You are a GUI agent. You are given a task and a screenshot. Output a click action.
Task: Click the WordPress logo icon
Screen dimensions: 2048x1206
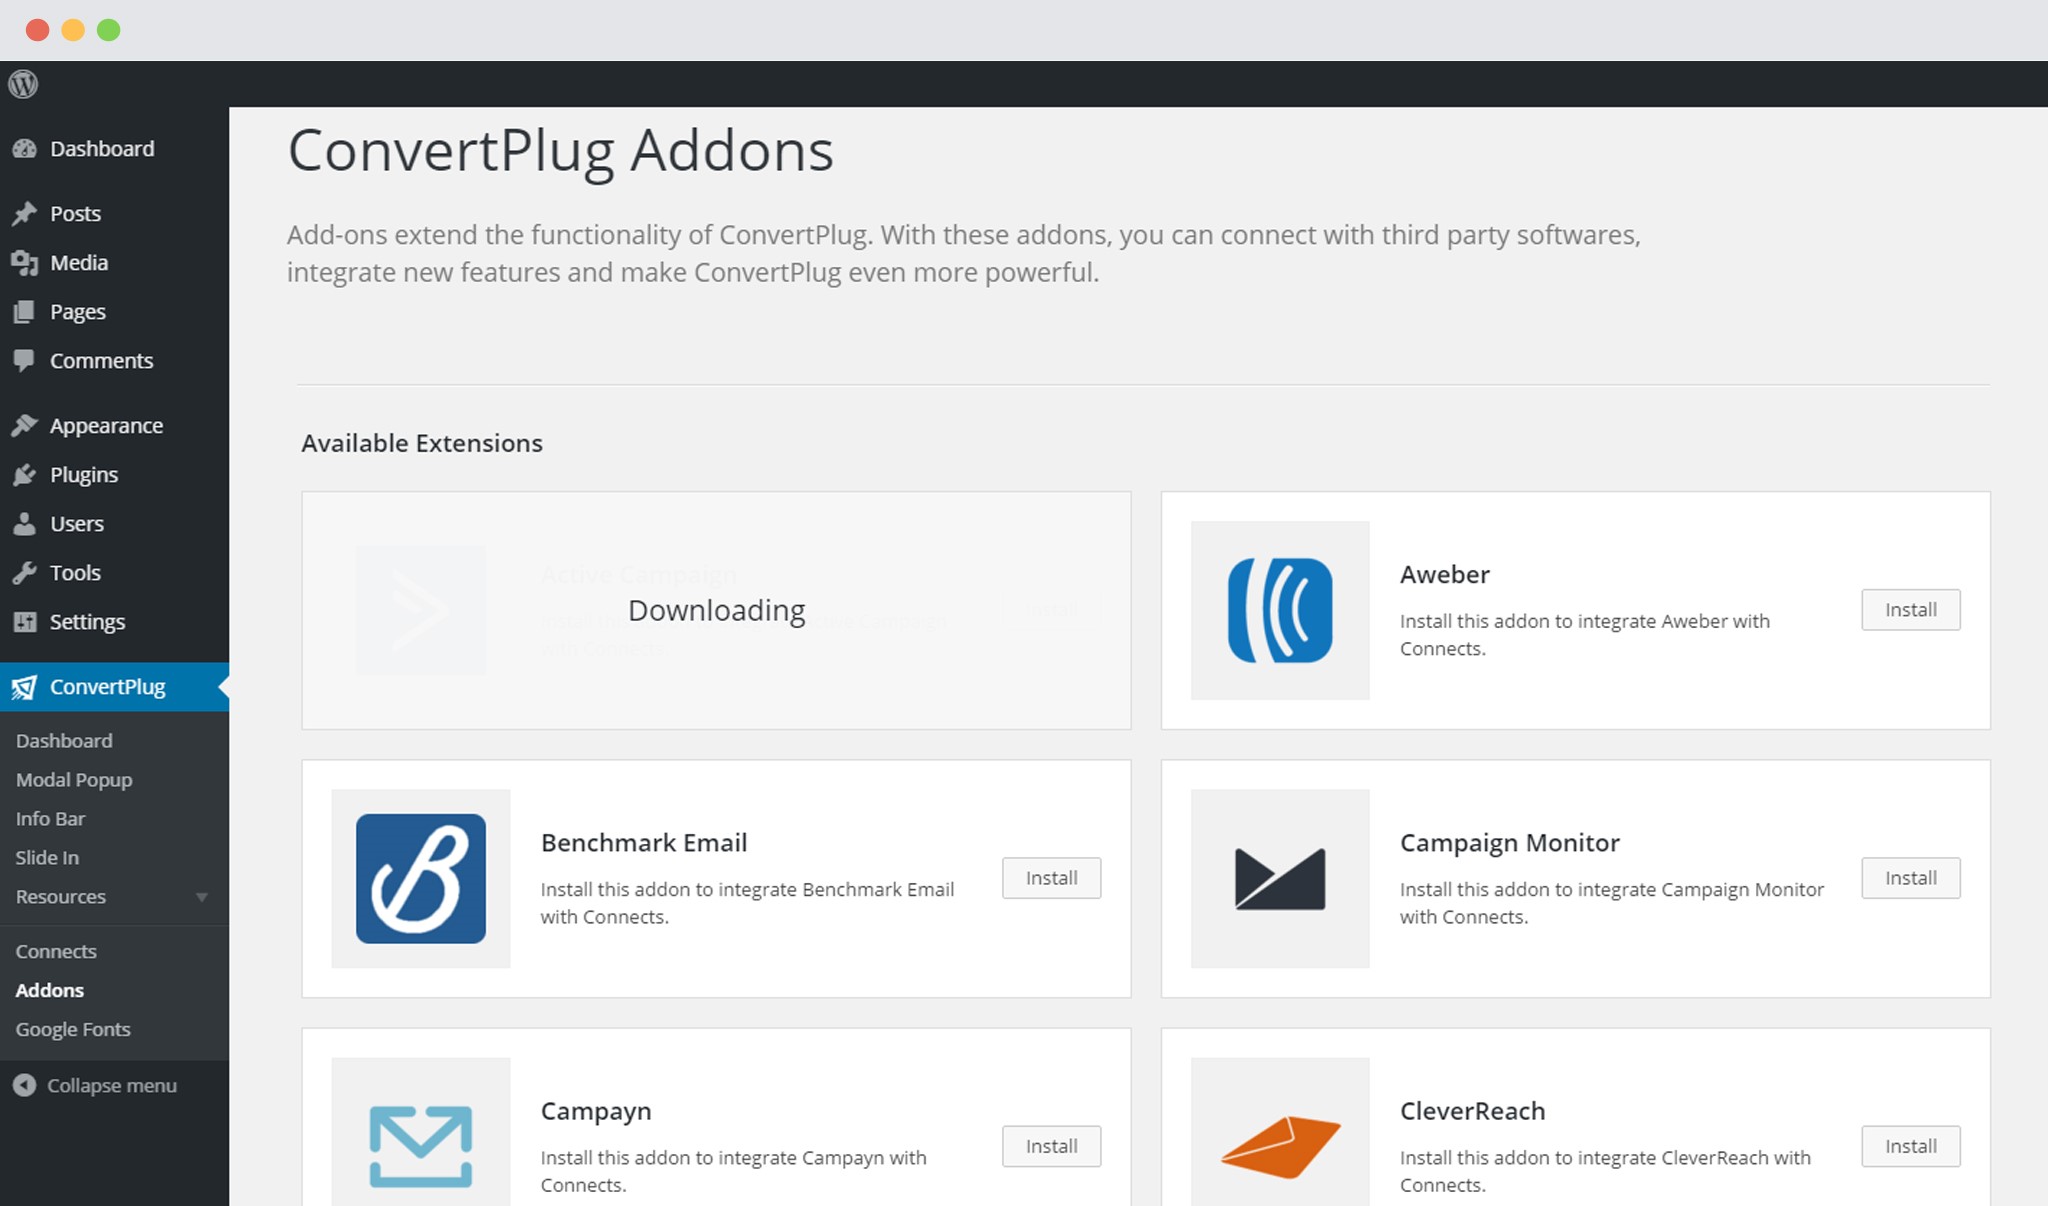coord(24,85)
